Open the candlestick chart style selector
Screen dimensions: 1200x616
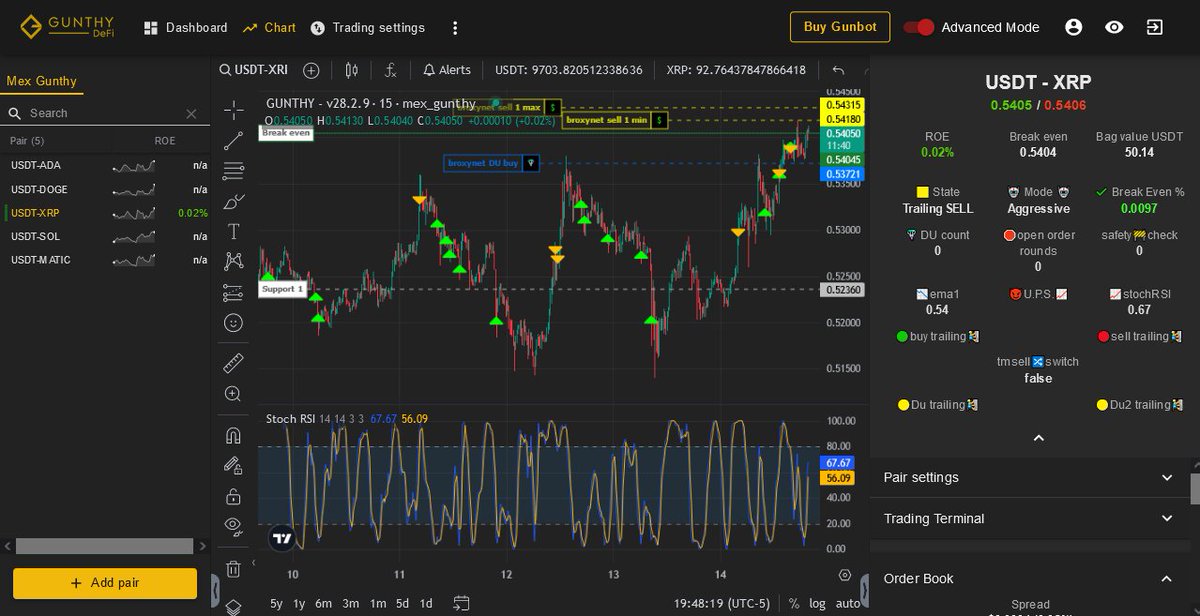(351, 70)
